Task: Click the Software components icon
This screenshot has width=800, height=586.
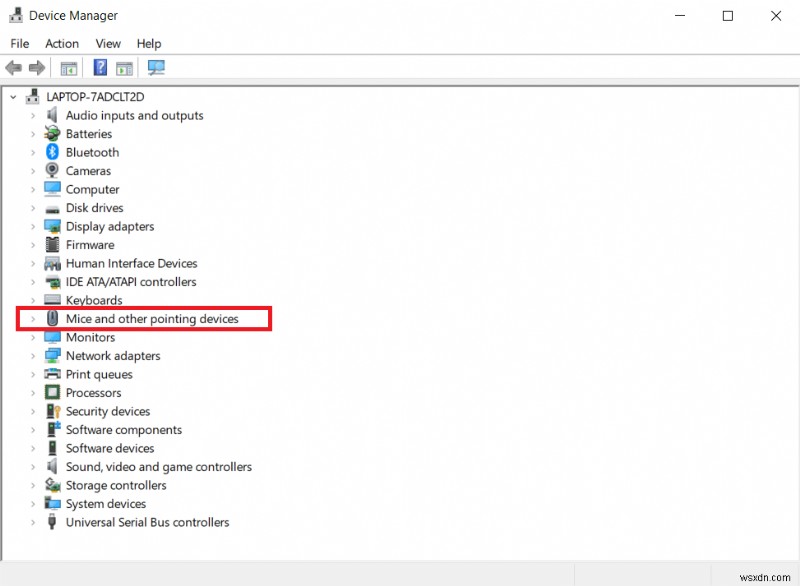Action: click(53, 429)
